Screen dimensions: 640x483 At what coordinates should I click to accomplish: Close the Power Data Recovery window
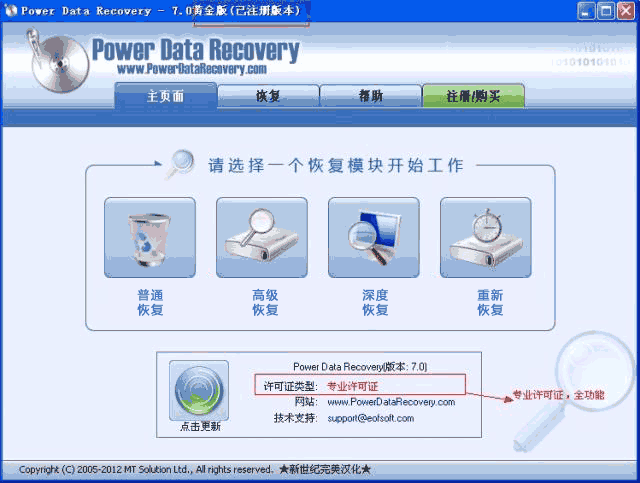click(626, 11)
